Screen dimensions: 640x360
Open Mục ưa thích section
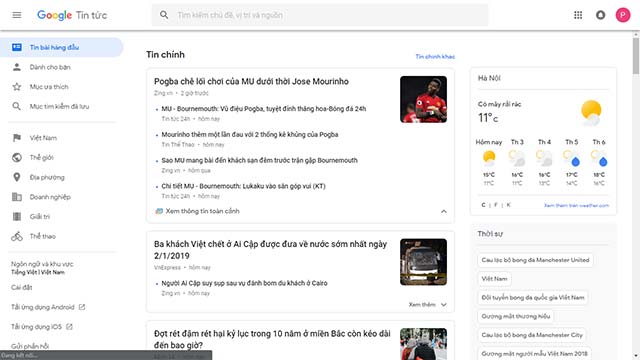(49, 87)
